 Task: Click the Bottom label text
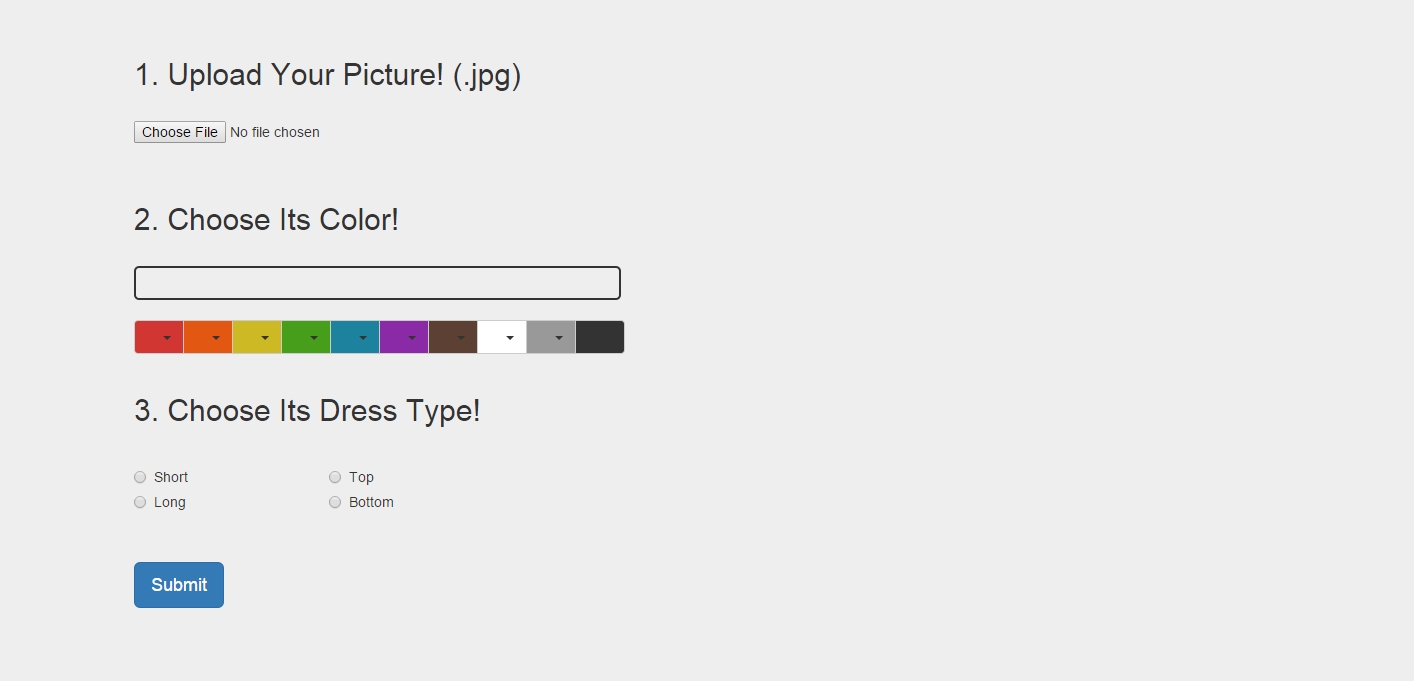click(x=371, y=502)
